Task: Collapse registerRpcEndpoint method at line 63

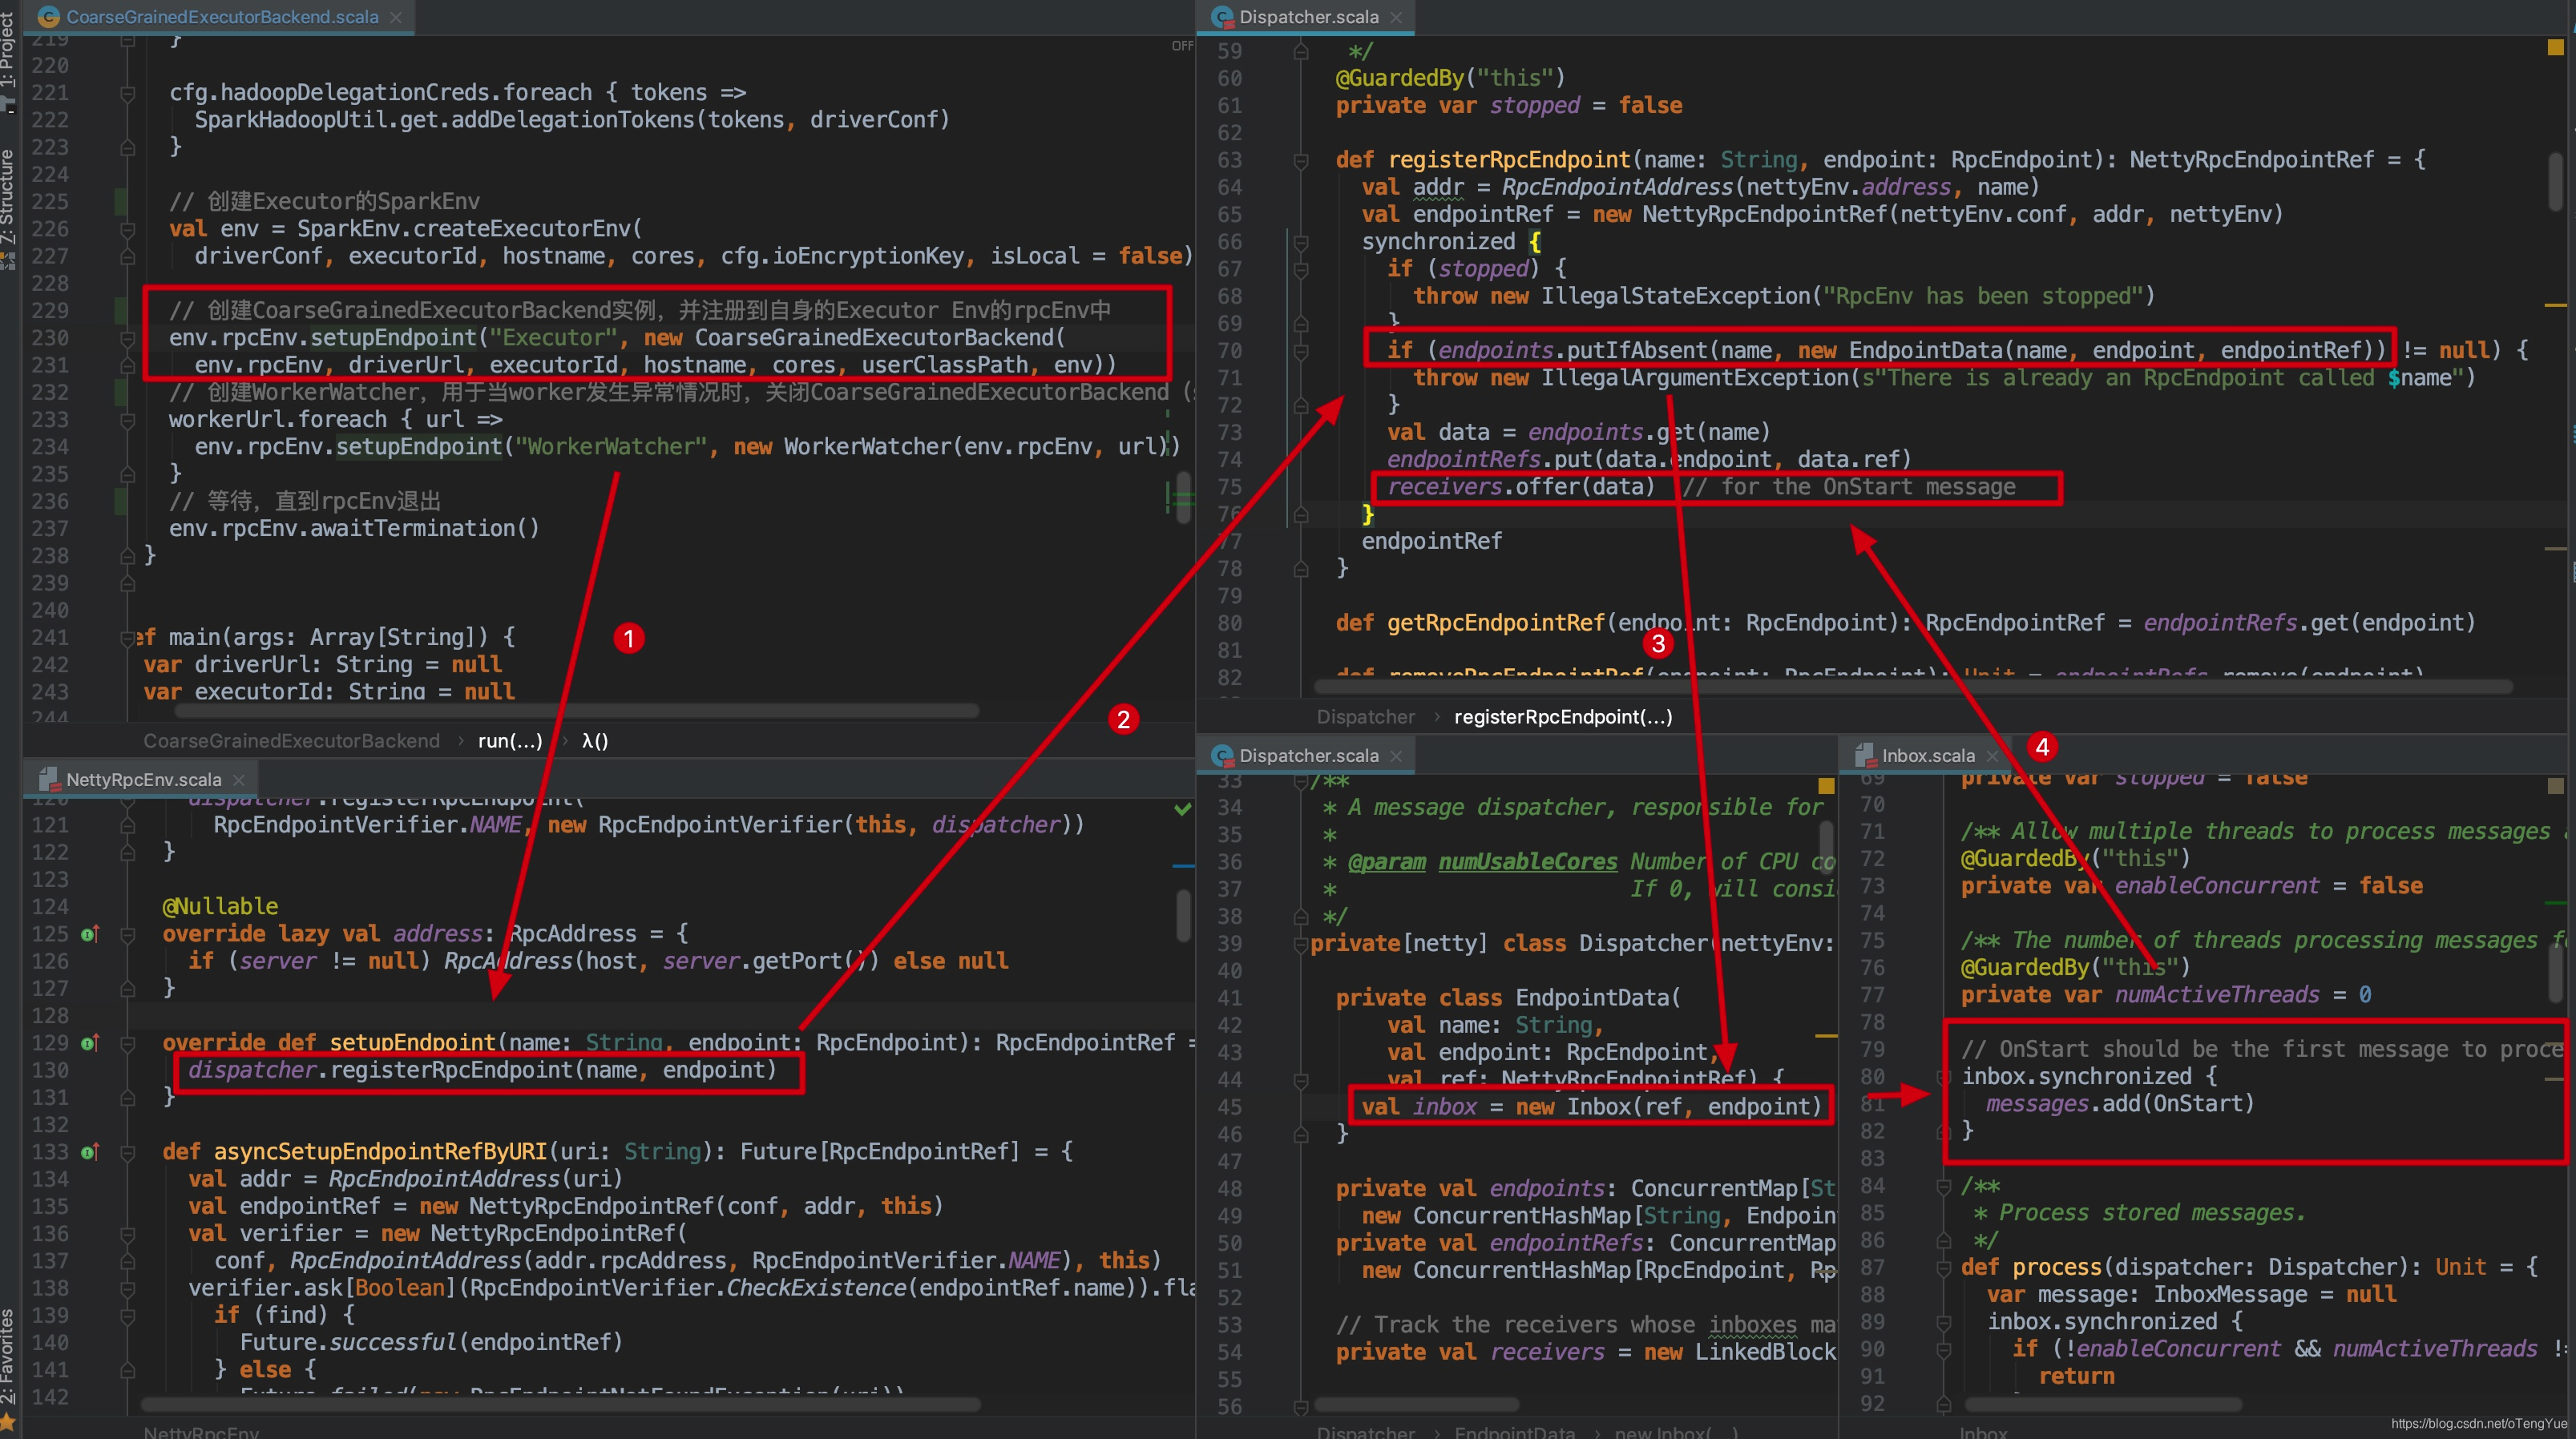Action: 1300,160
